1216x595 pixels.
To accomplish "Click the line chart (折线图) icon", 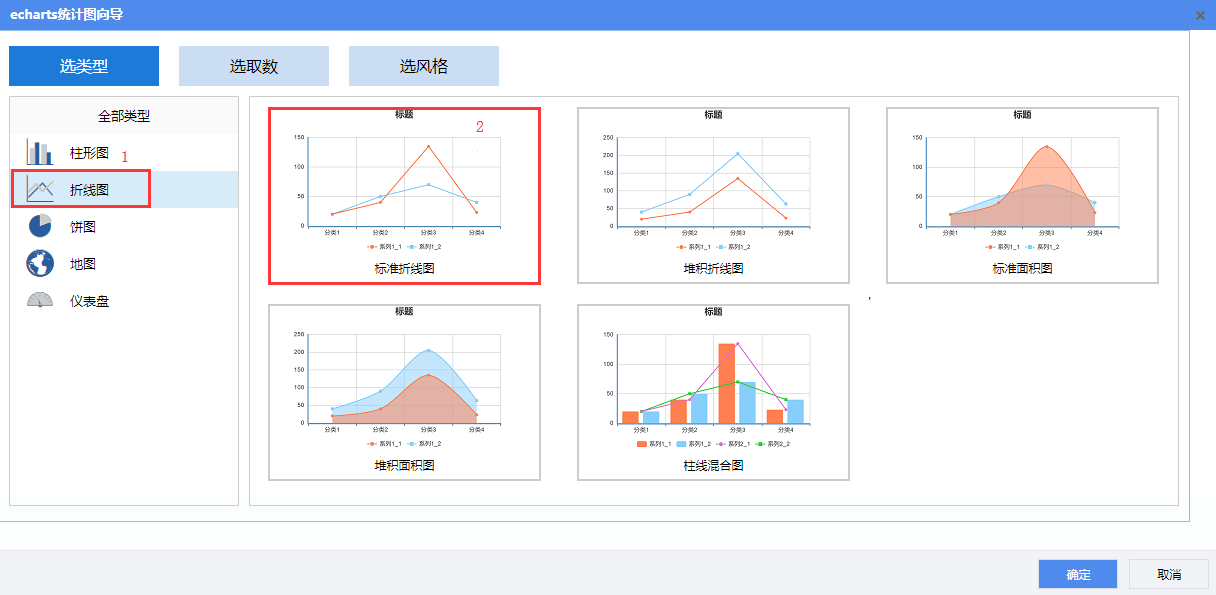I will point(40,189).
